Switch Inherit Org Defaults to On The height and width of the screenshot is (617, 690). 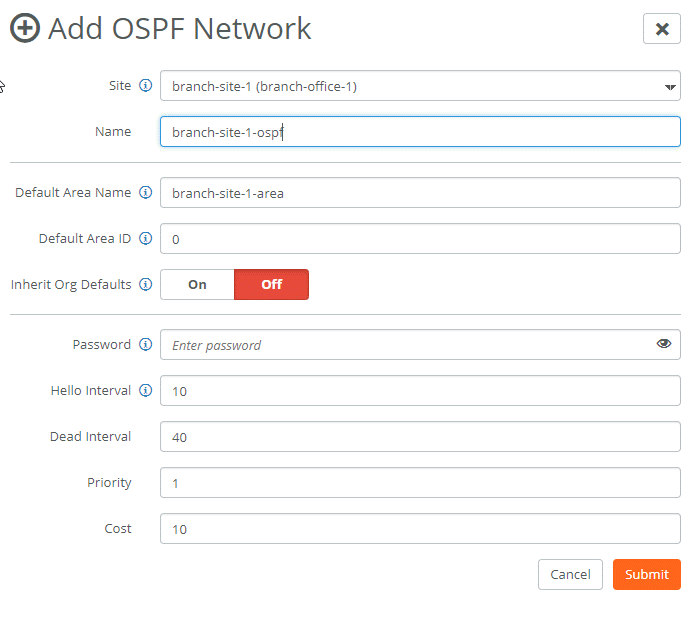click(x=197, y=285)
